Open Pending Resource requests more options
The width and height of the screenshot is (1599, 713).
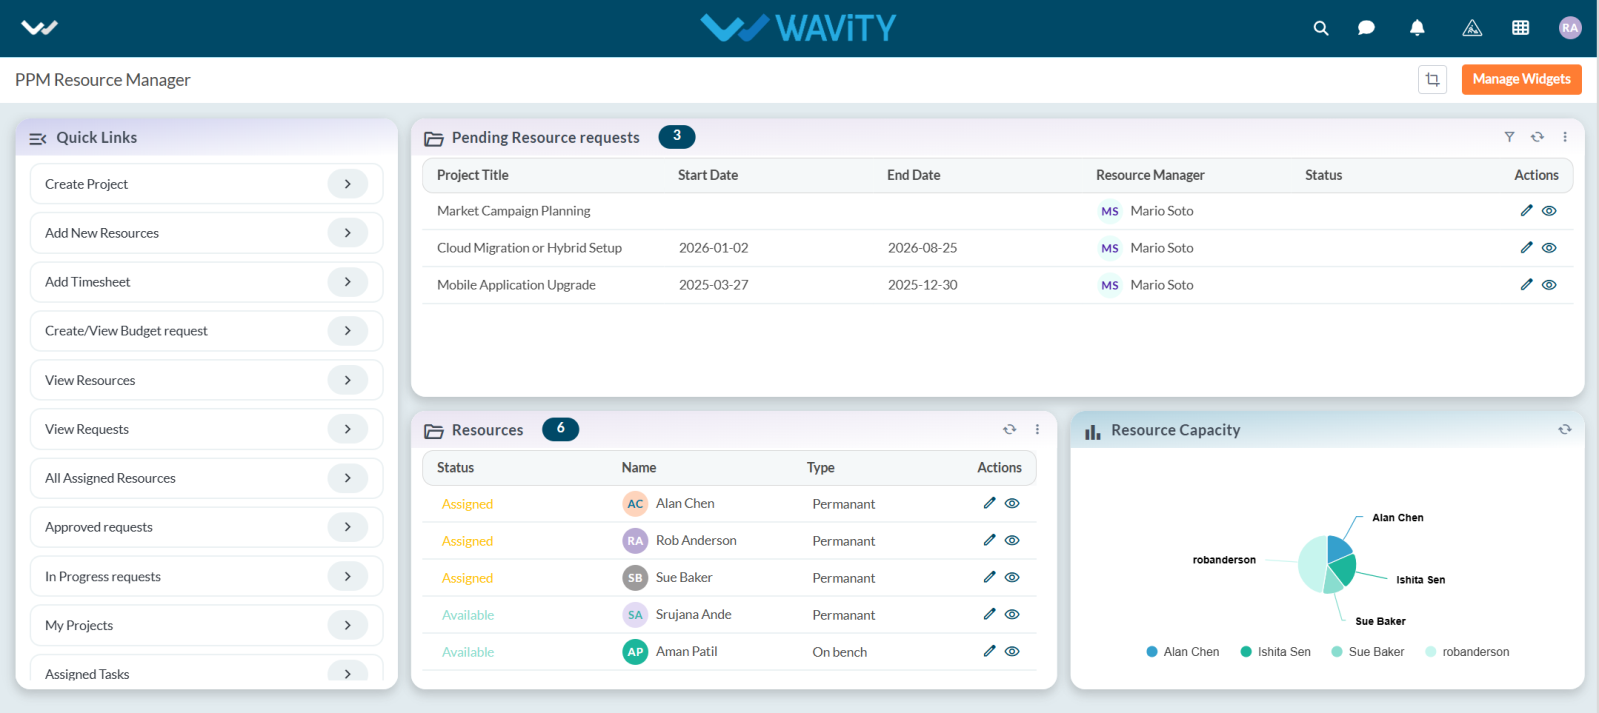[x=1565, y=137]
